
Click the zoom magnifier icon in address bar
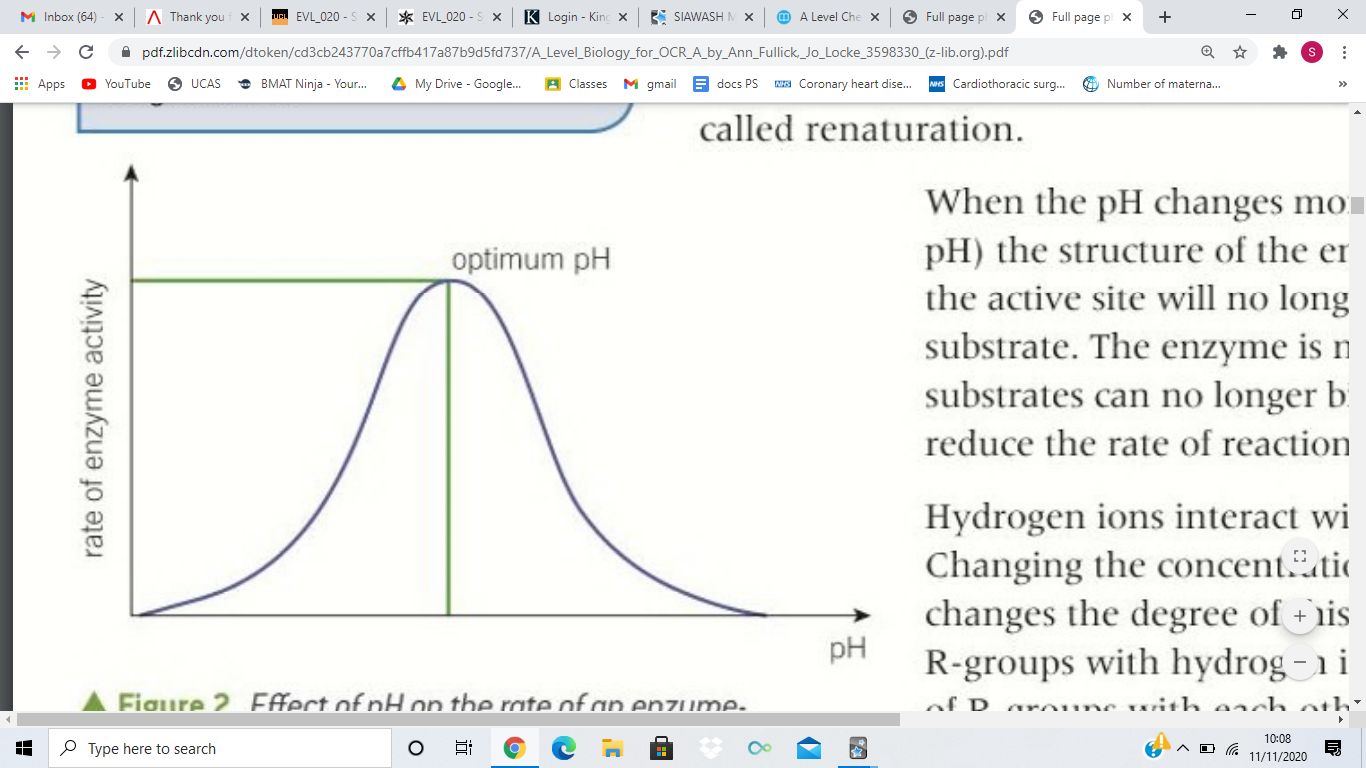tap(1208, 52)
